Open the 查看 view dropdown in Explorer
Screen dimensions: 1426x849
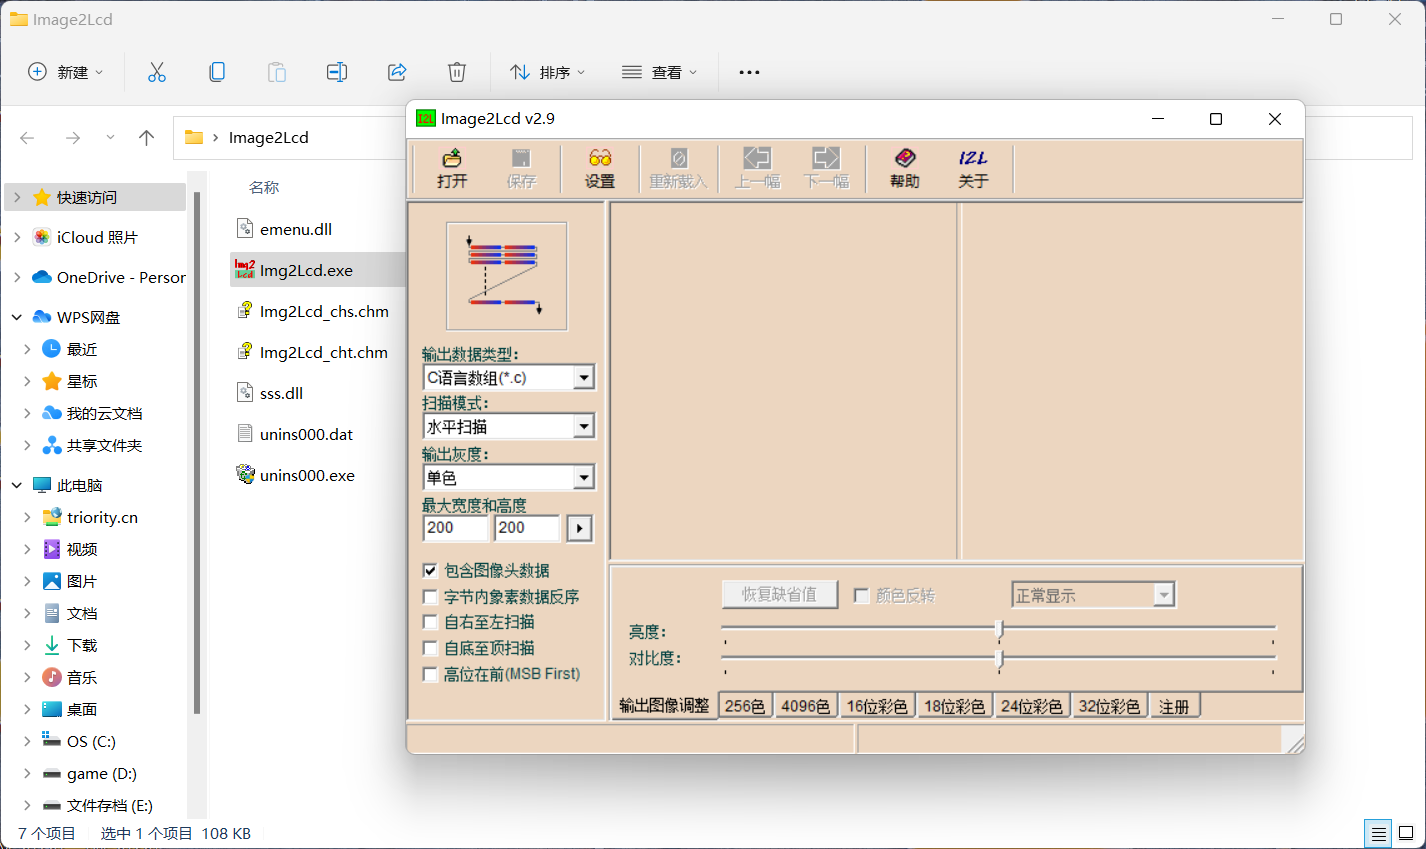click(659, 72)
